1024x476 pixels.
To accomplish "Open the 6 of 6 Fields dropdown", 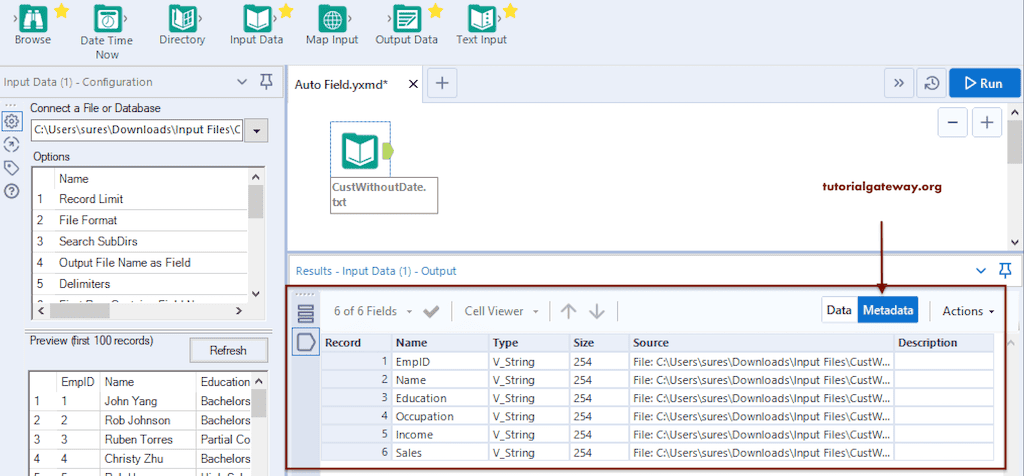I will 373,311.
